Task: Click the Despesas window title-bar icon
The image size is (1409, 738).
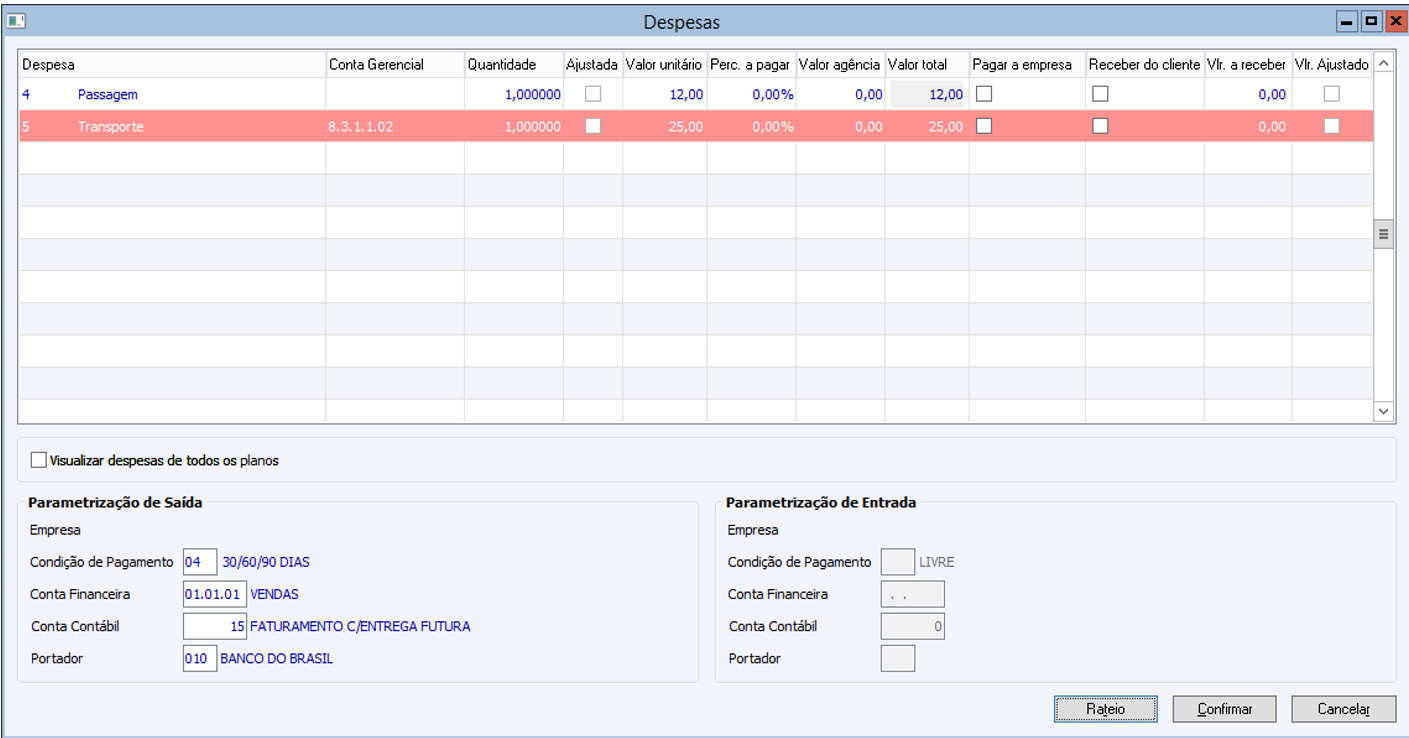Action: (x=16, y=21)
